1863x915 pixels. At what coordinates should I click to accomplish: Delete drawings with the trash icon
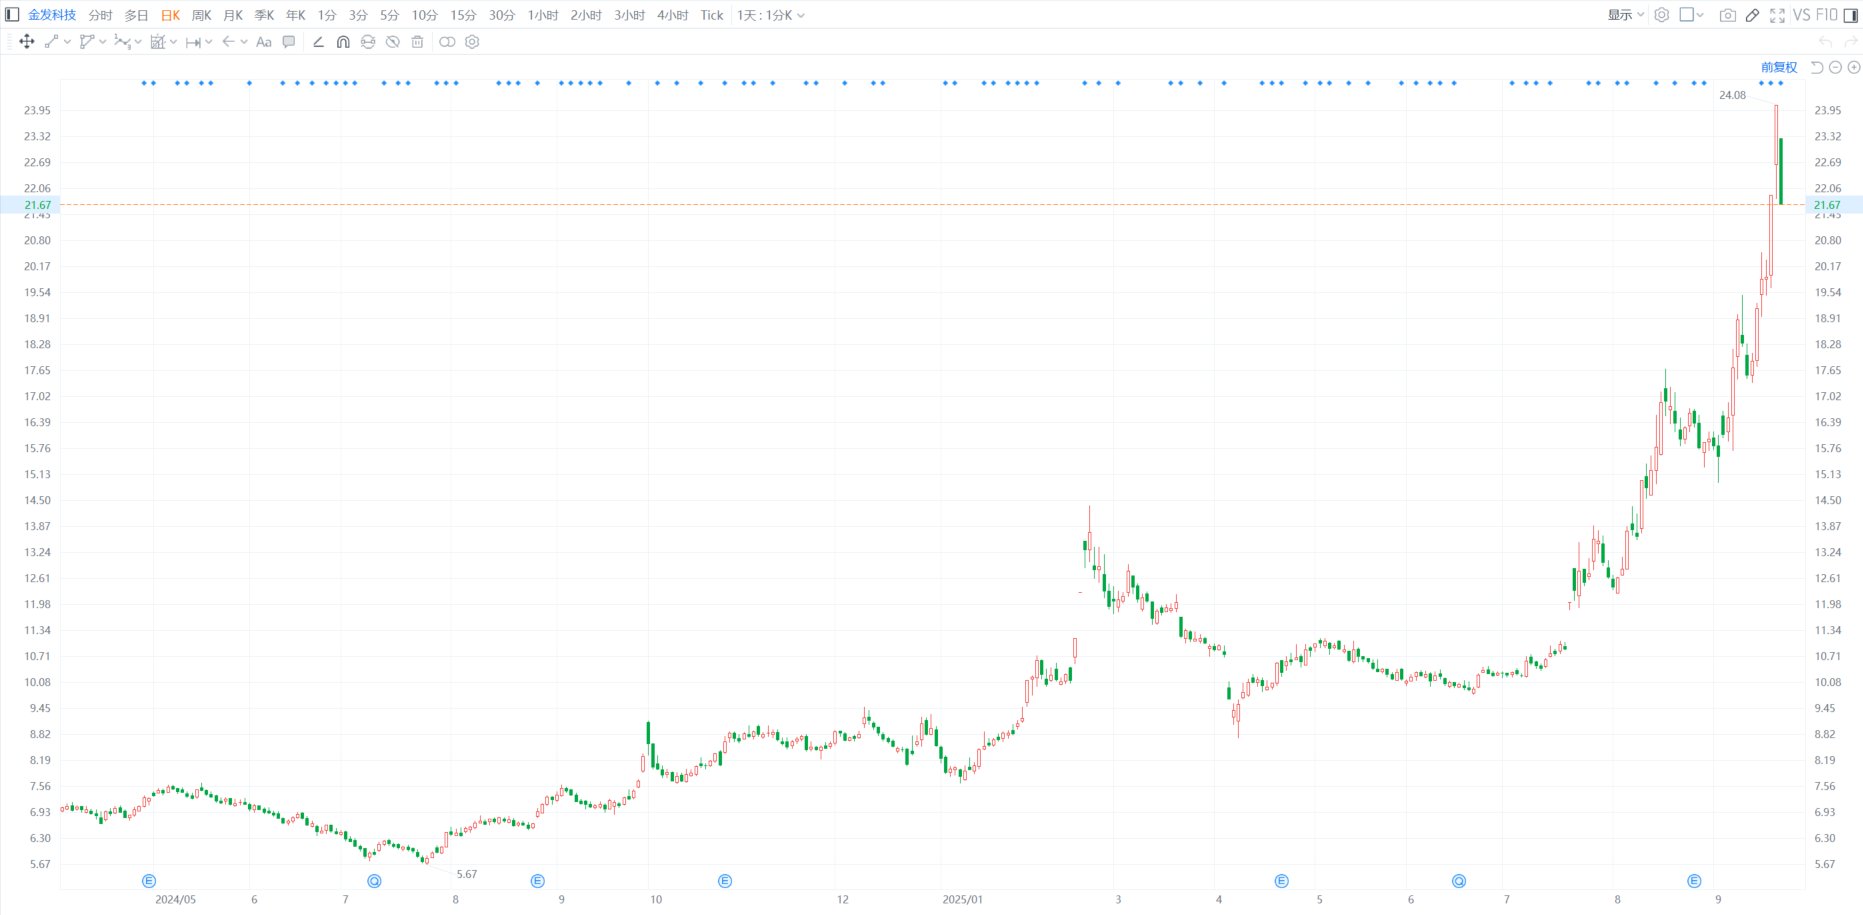(418, 42)
